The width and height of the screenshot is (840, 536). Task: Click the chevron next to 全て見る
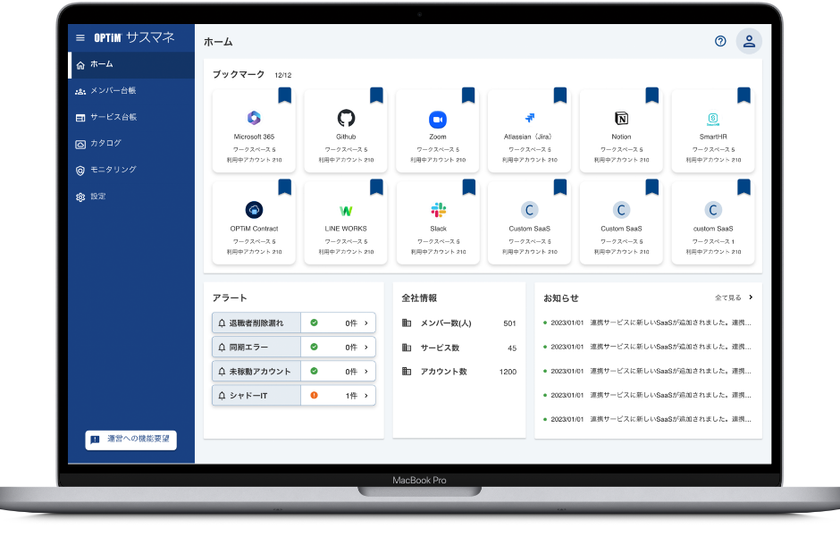click(751, 297)
